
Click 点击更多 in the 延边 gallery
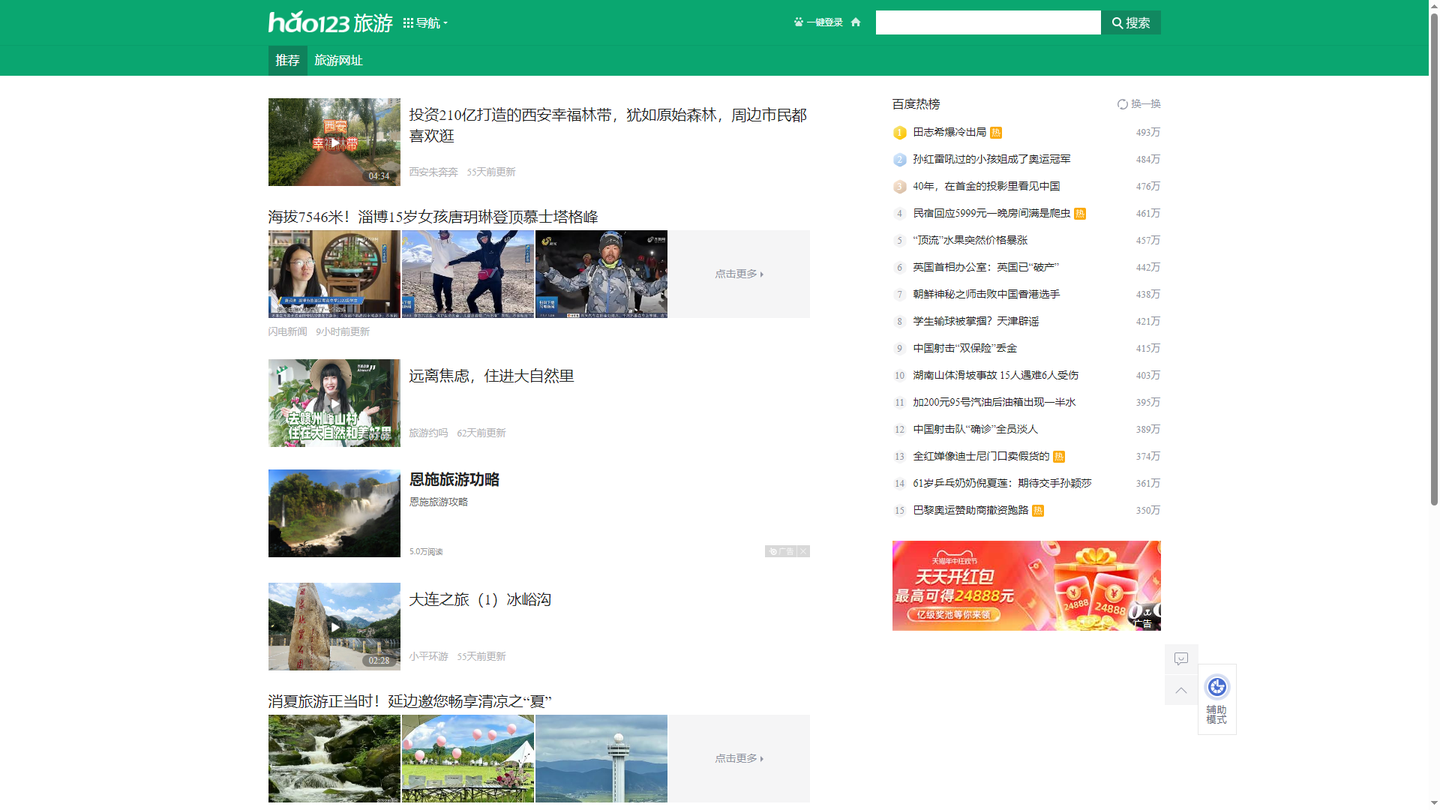pos(739,758)
